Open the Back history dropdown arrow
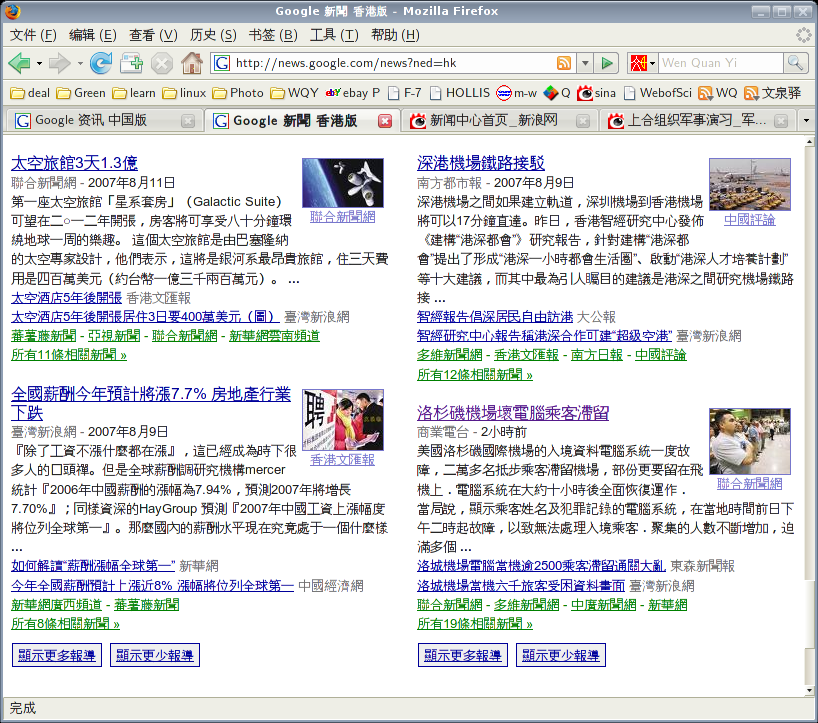The width and height of the screenshot is (818, 723). (39, 64)
